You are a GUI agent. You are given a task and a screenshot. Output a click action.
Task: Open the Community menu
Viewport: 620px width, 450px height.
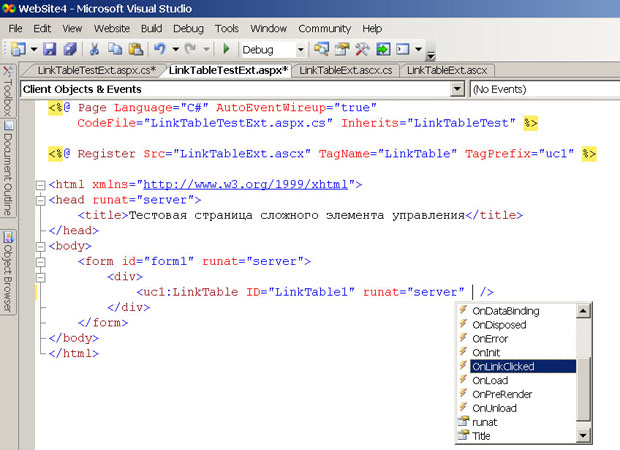coord(325,28)
